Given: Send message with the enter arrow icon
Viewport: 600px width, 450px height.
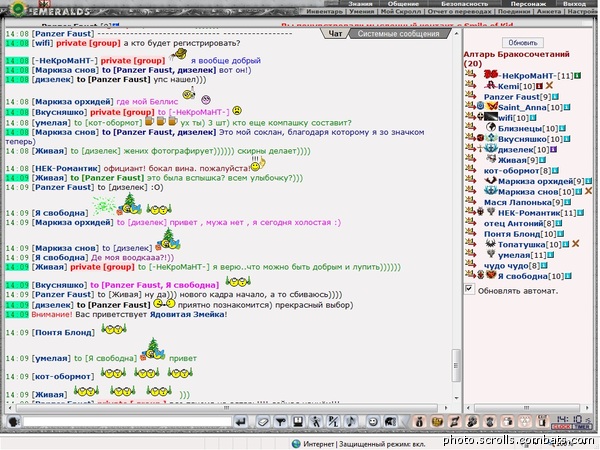Looking at the screenshot, I should 241,422.
